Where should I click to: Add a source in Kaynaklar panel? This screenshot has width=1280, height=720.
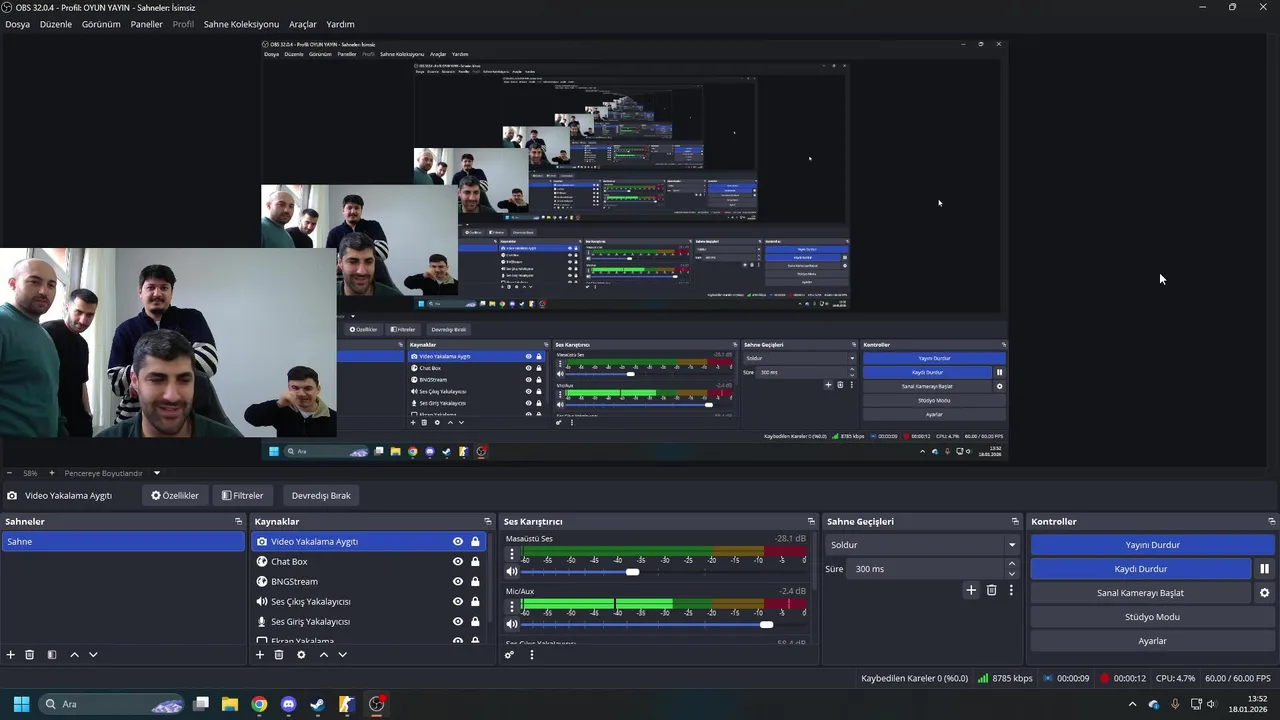click(x=260, y=655)
